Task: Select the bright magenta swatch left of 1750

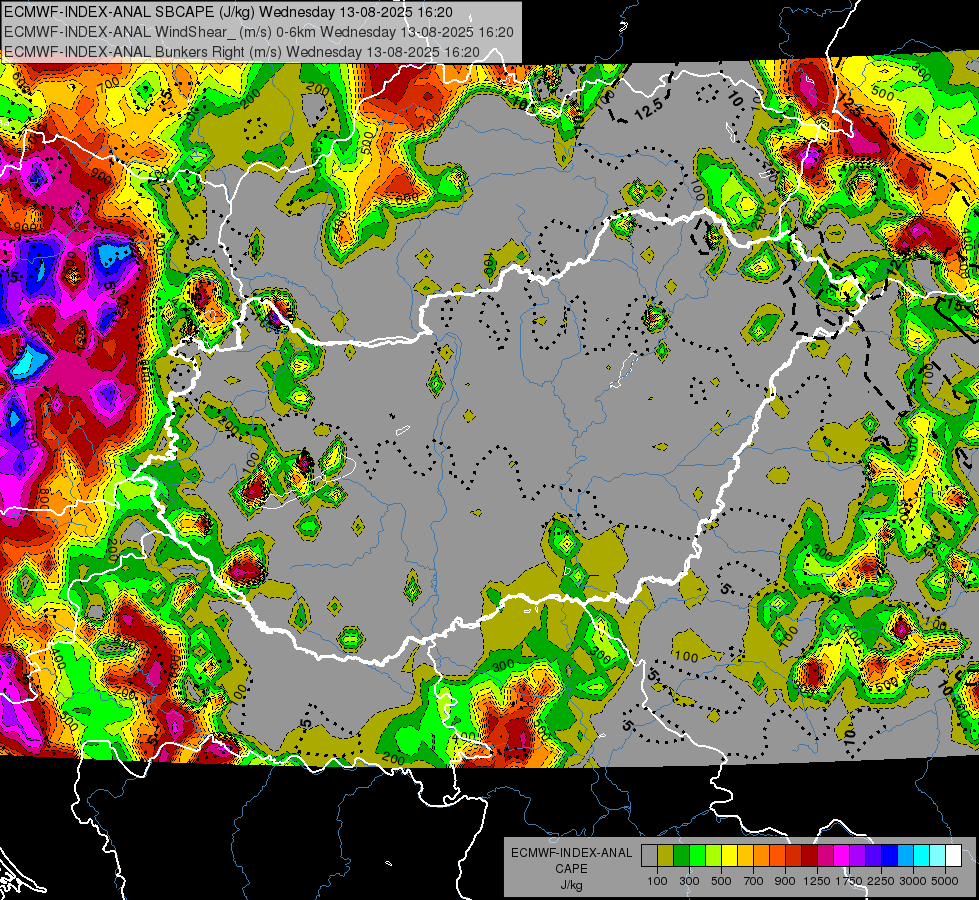Action: click(x=842, y=856)
